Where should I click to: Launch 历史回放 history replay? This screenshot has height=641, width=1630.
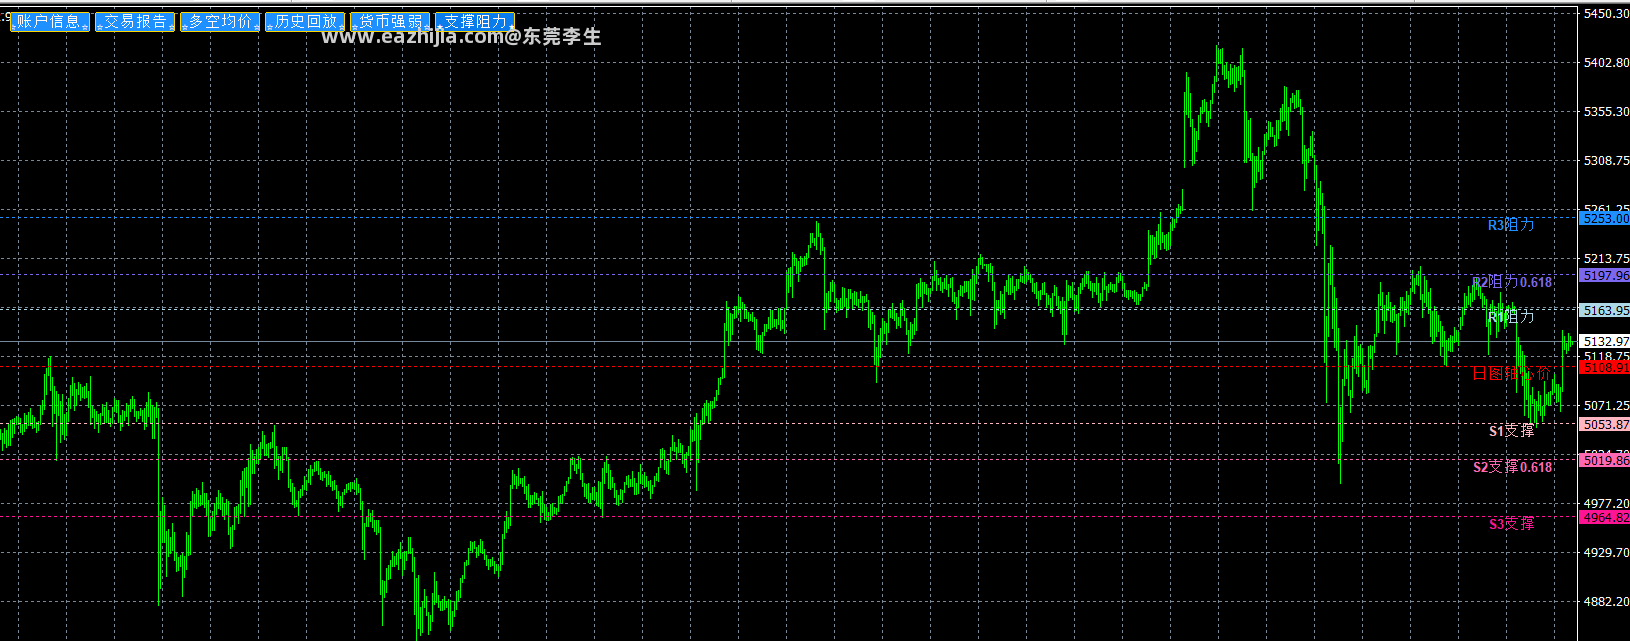(305, 22)
